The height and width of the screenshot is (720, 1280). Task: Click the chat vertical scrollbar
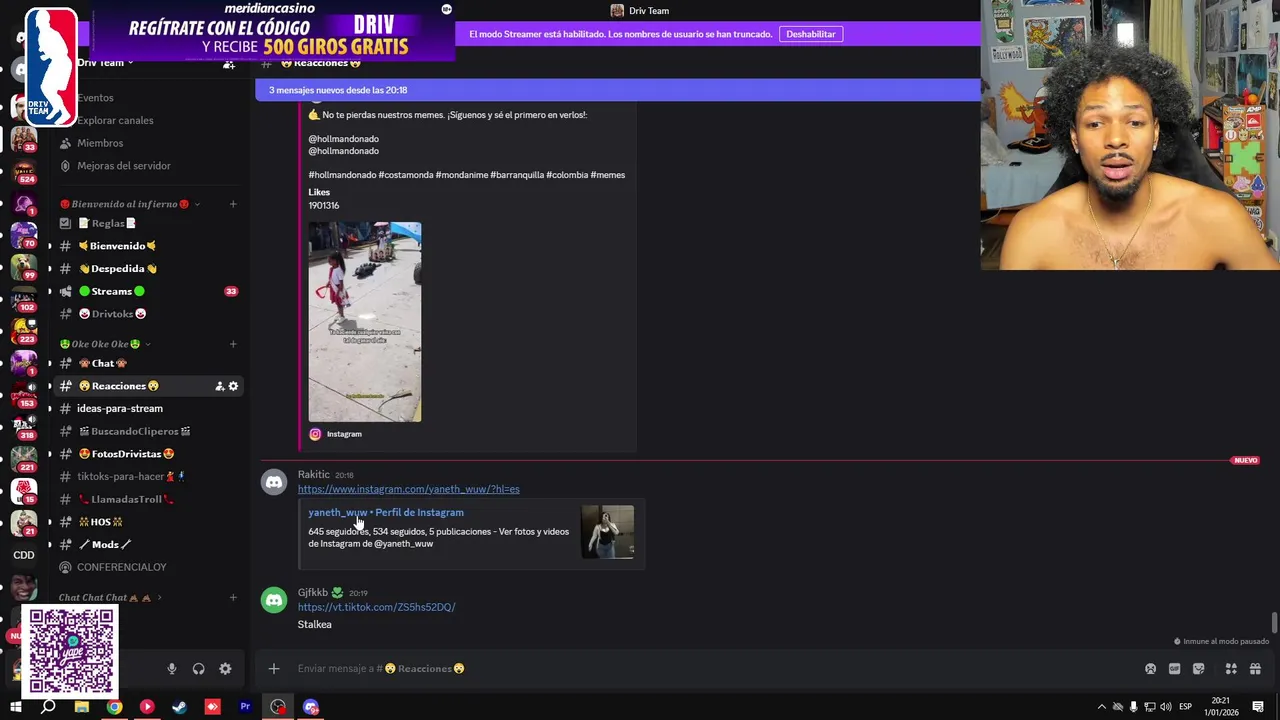point(1274,622)
